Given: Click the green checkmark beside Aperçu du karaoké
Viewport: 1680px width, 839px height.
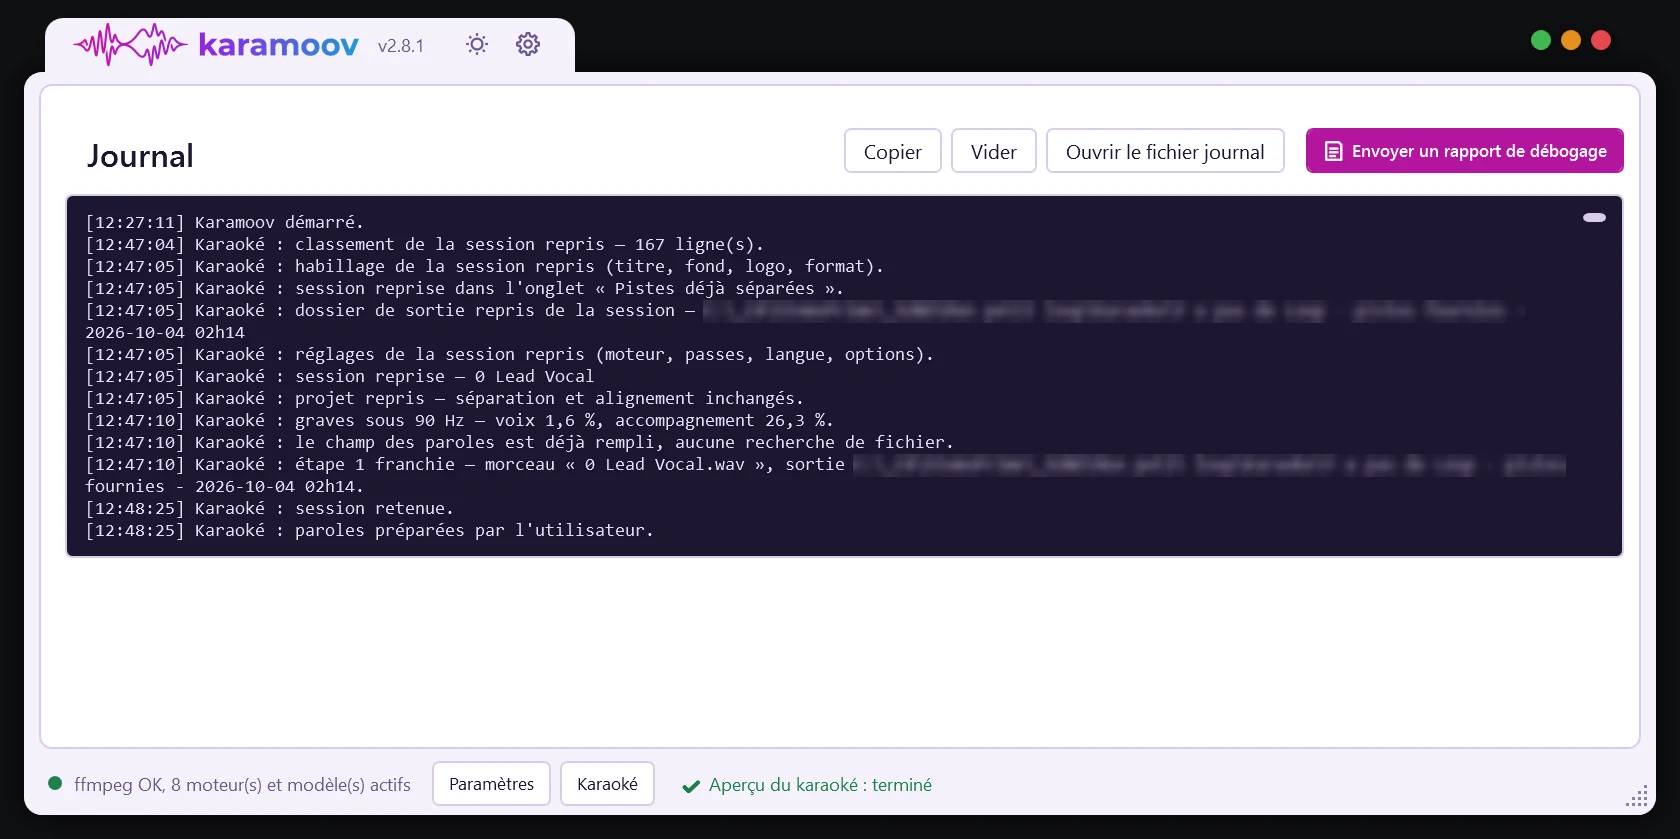Looking at the screenshot, I should point(691,786).
